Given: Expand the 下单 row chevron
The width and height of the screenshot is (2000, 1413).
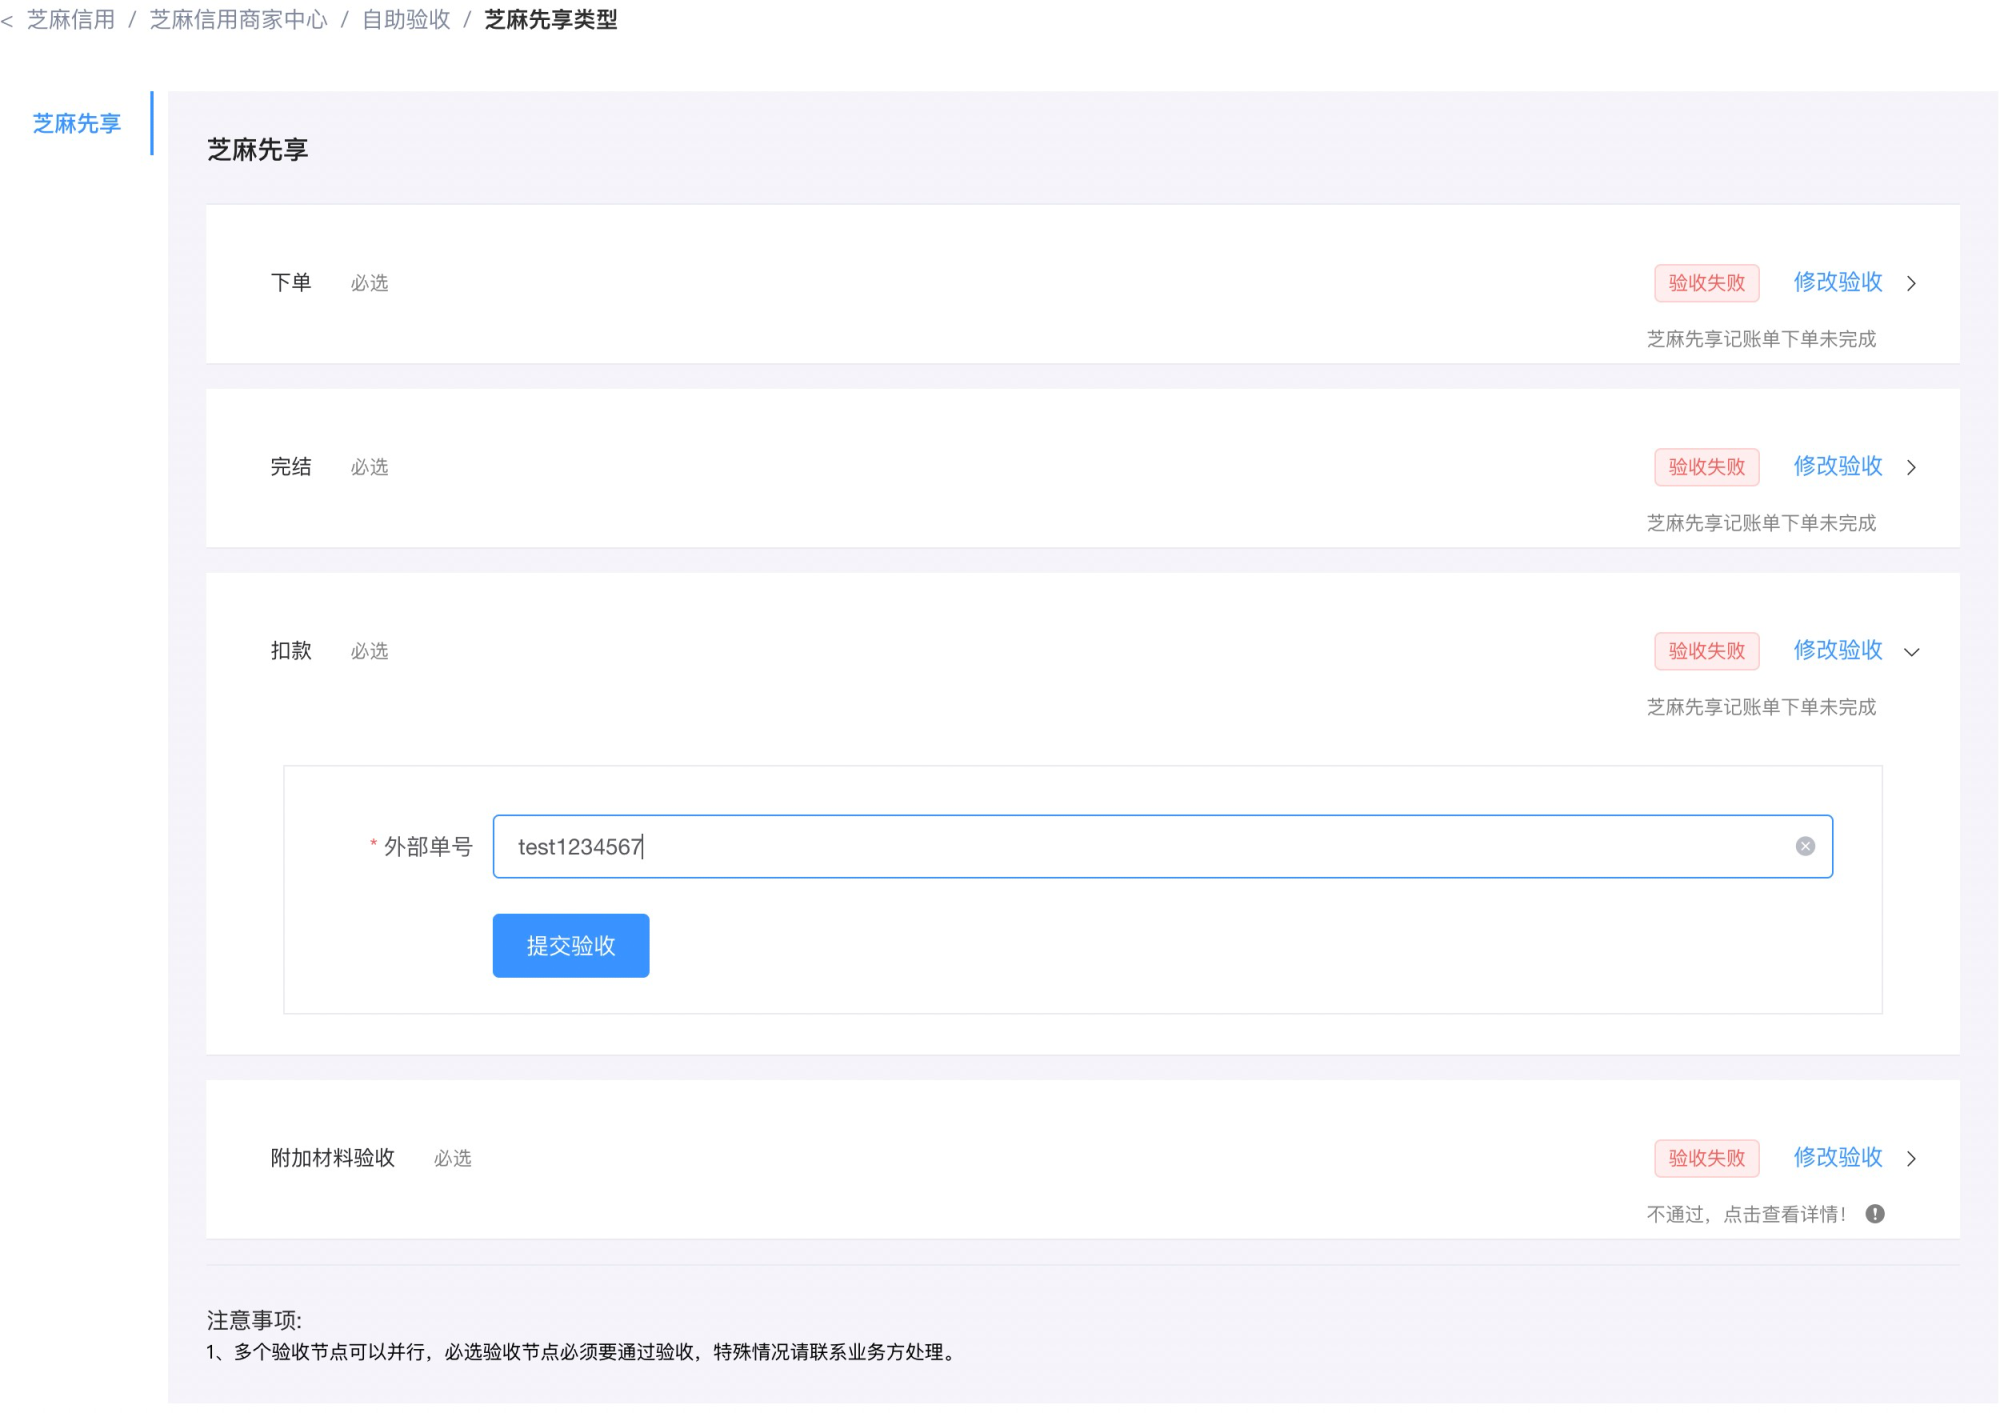Looking at the screenshot, I should pyautogui.click(x=1911, y=283).
